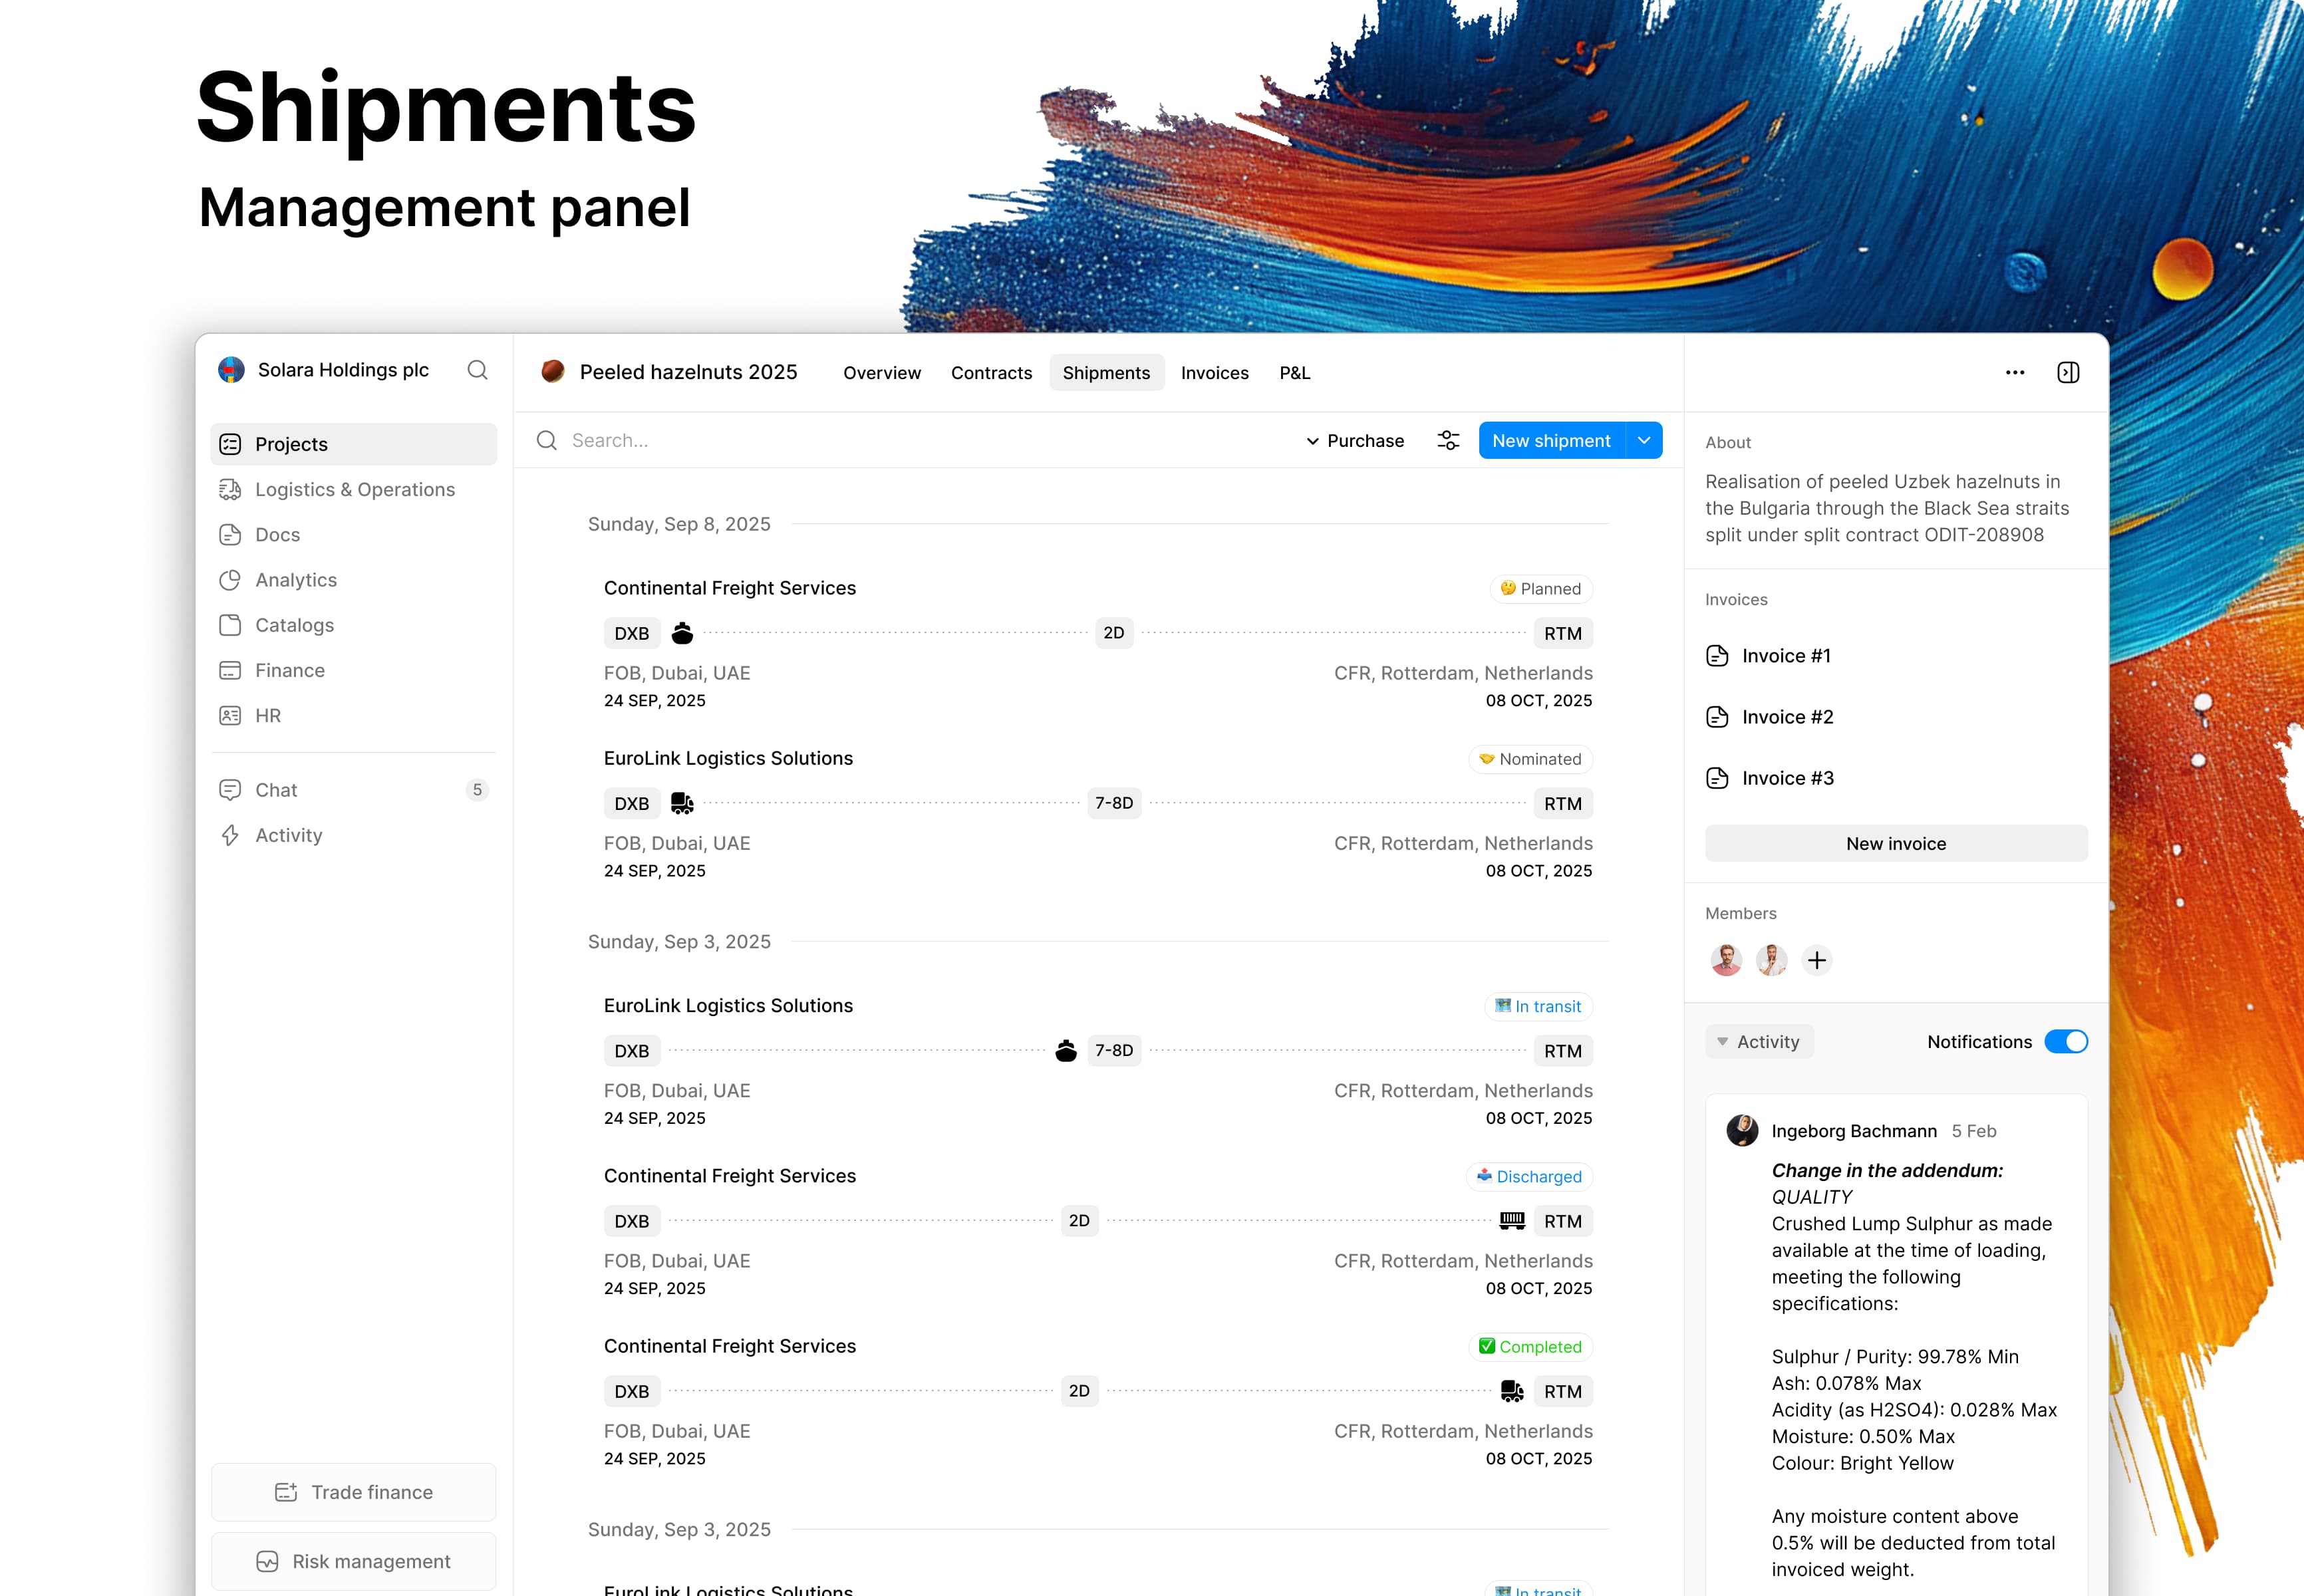The height and width of the screenshot is (1596, 2304).
Task: Click the Planned status badge
Action: [1541, 588]
